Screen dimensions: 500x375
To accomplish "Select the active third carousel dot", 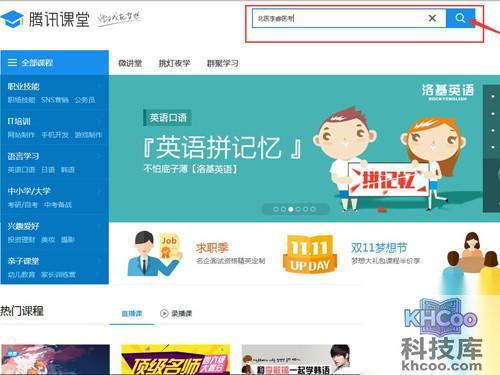I will (x=291, y=209).
